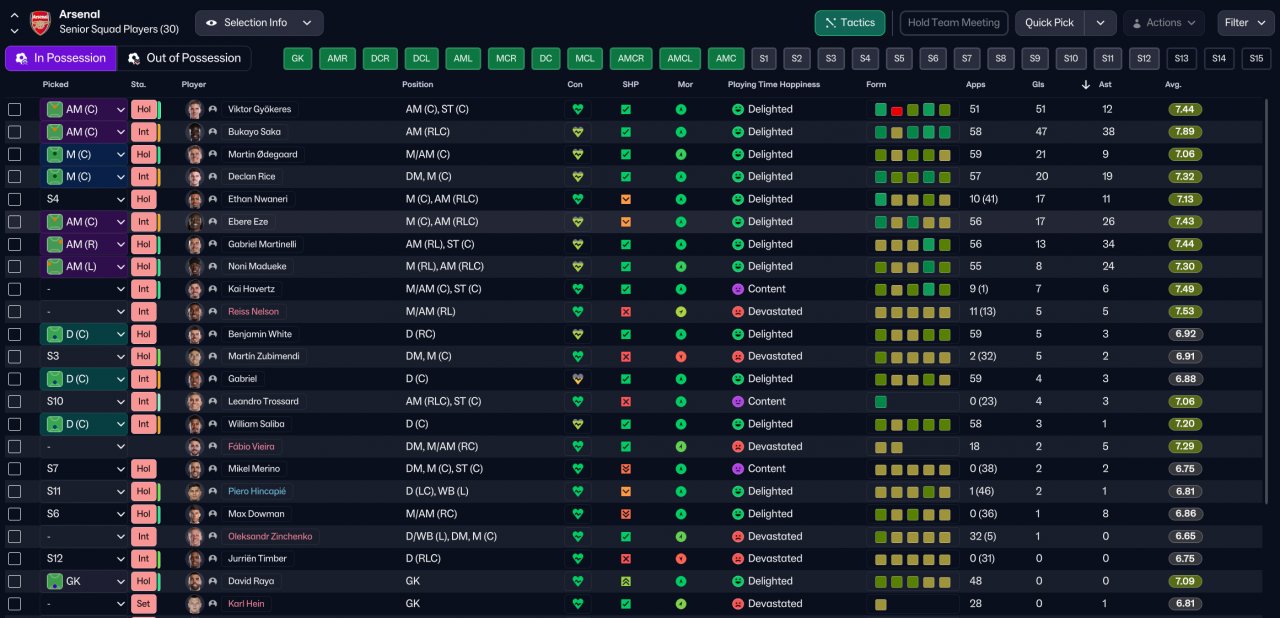1280x618 pixels.
Task: Select Declan Rice's row checkbox
Action: point(14,177)
